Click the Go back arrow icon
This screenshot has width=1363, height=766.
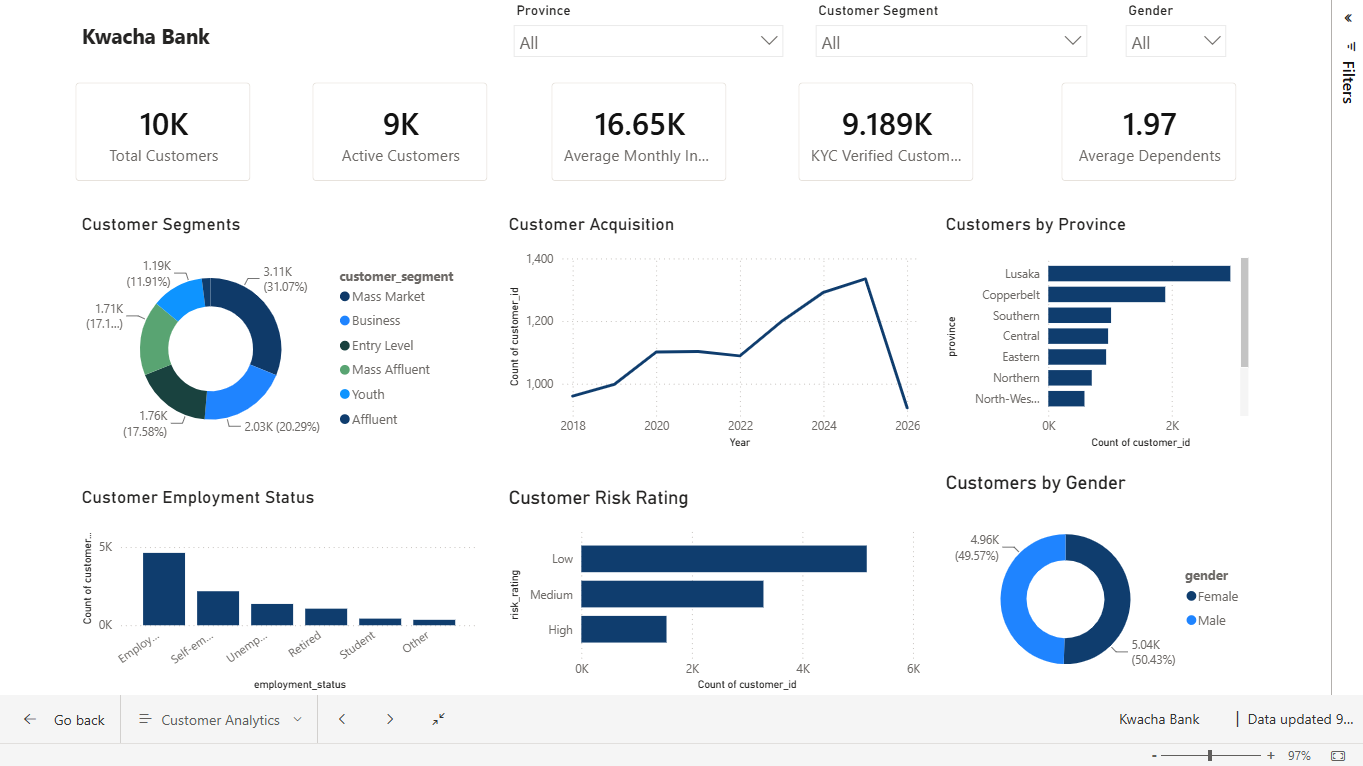(30, 720)
